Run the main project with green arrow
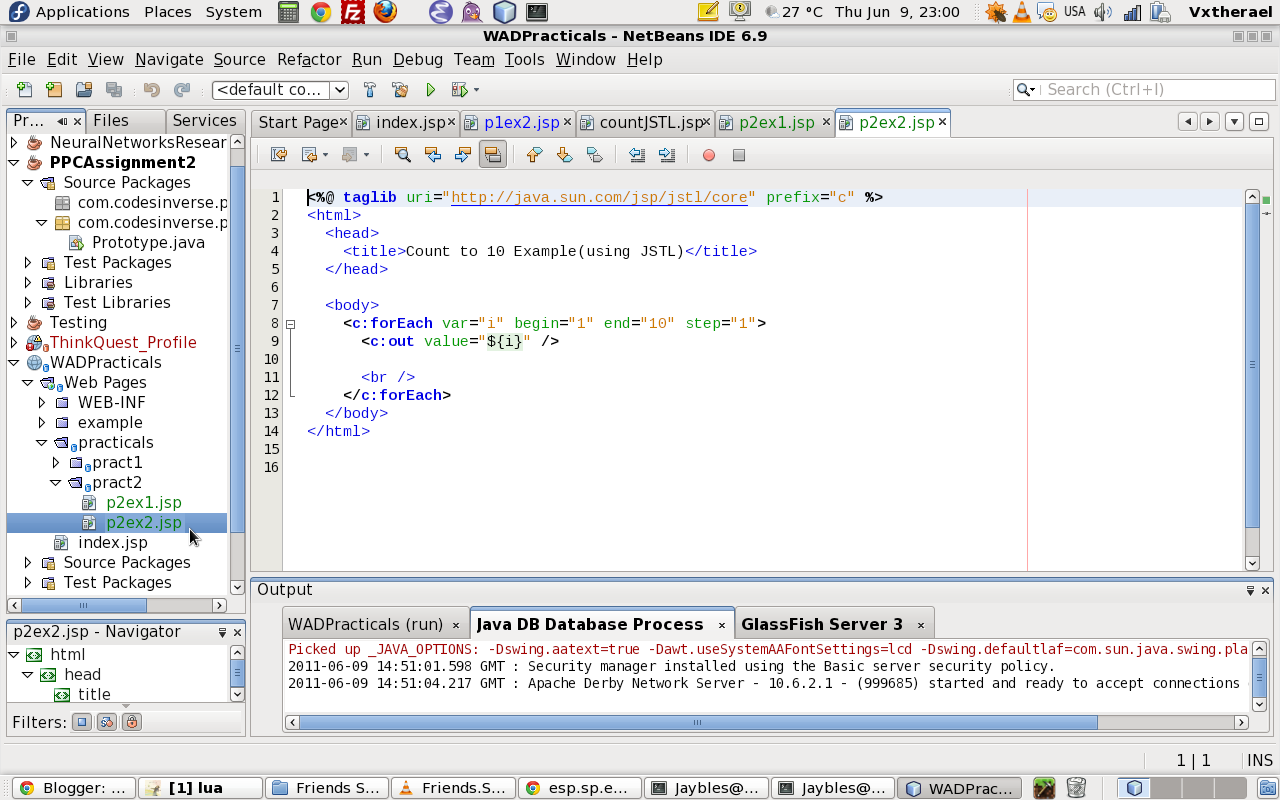Image resolution: width=1280 pixels, height=800 pixels. coord(430,89)
